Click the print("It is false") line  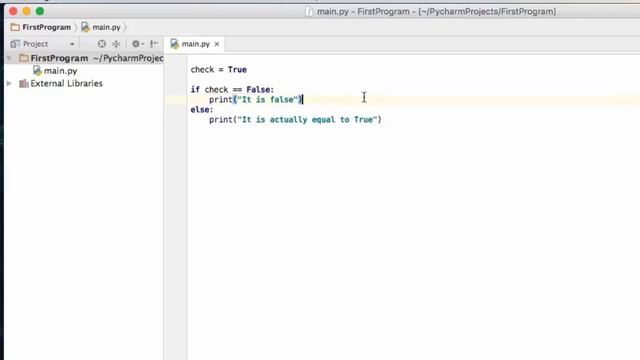pyautogui.click(x=256, y=100)
